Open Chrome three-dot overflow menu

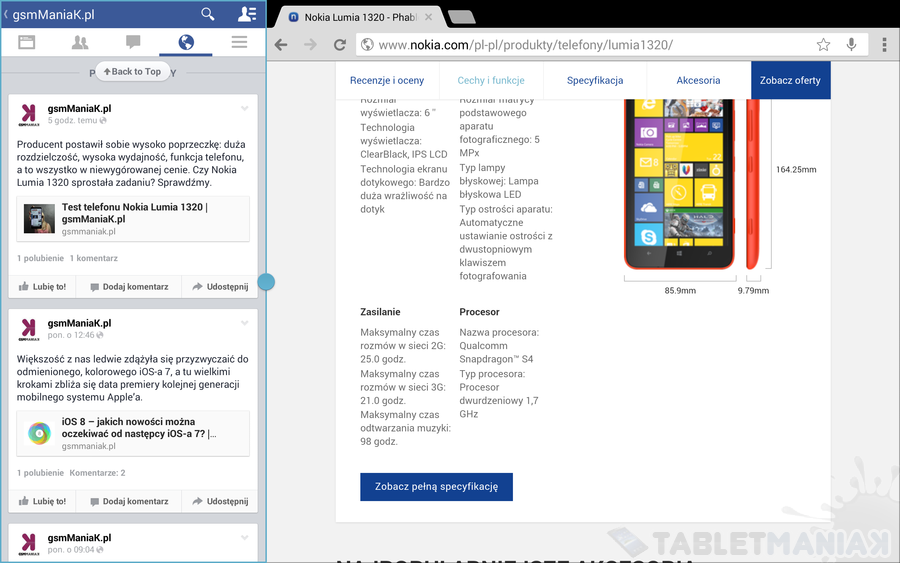tap(885, 45)
